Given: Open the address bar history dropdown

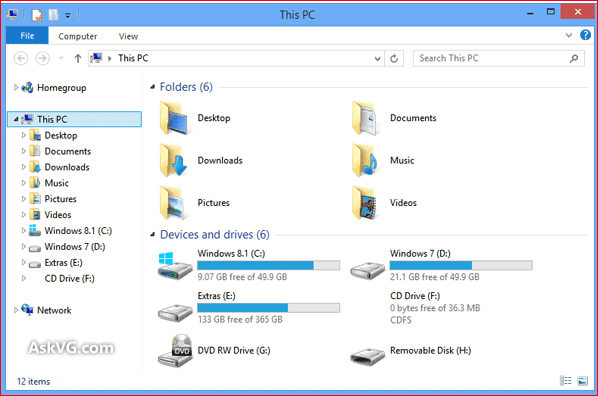Looking at the screenshot, I should click(377, 59).
